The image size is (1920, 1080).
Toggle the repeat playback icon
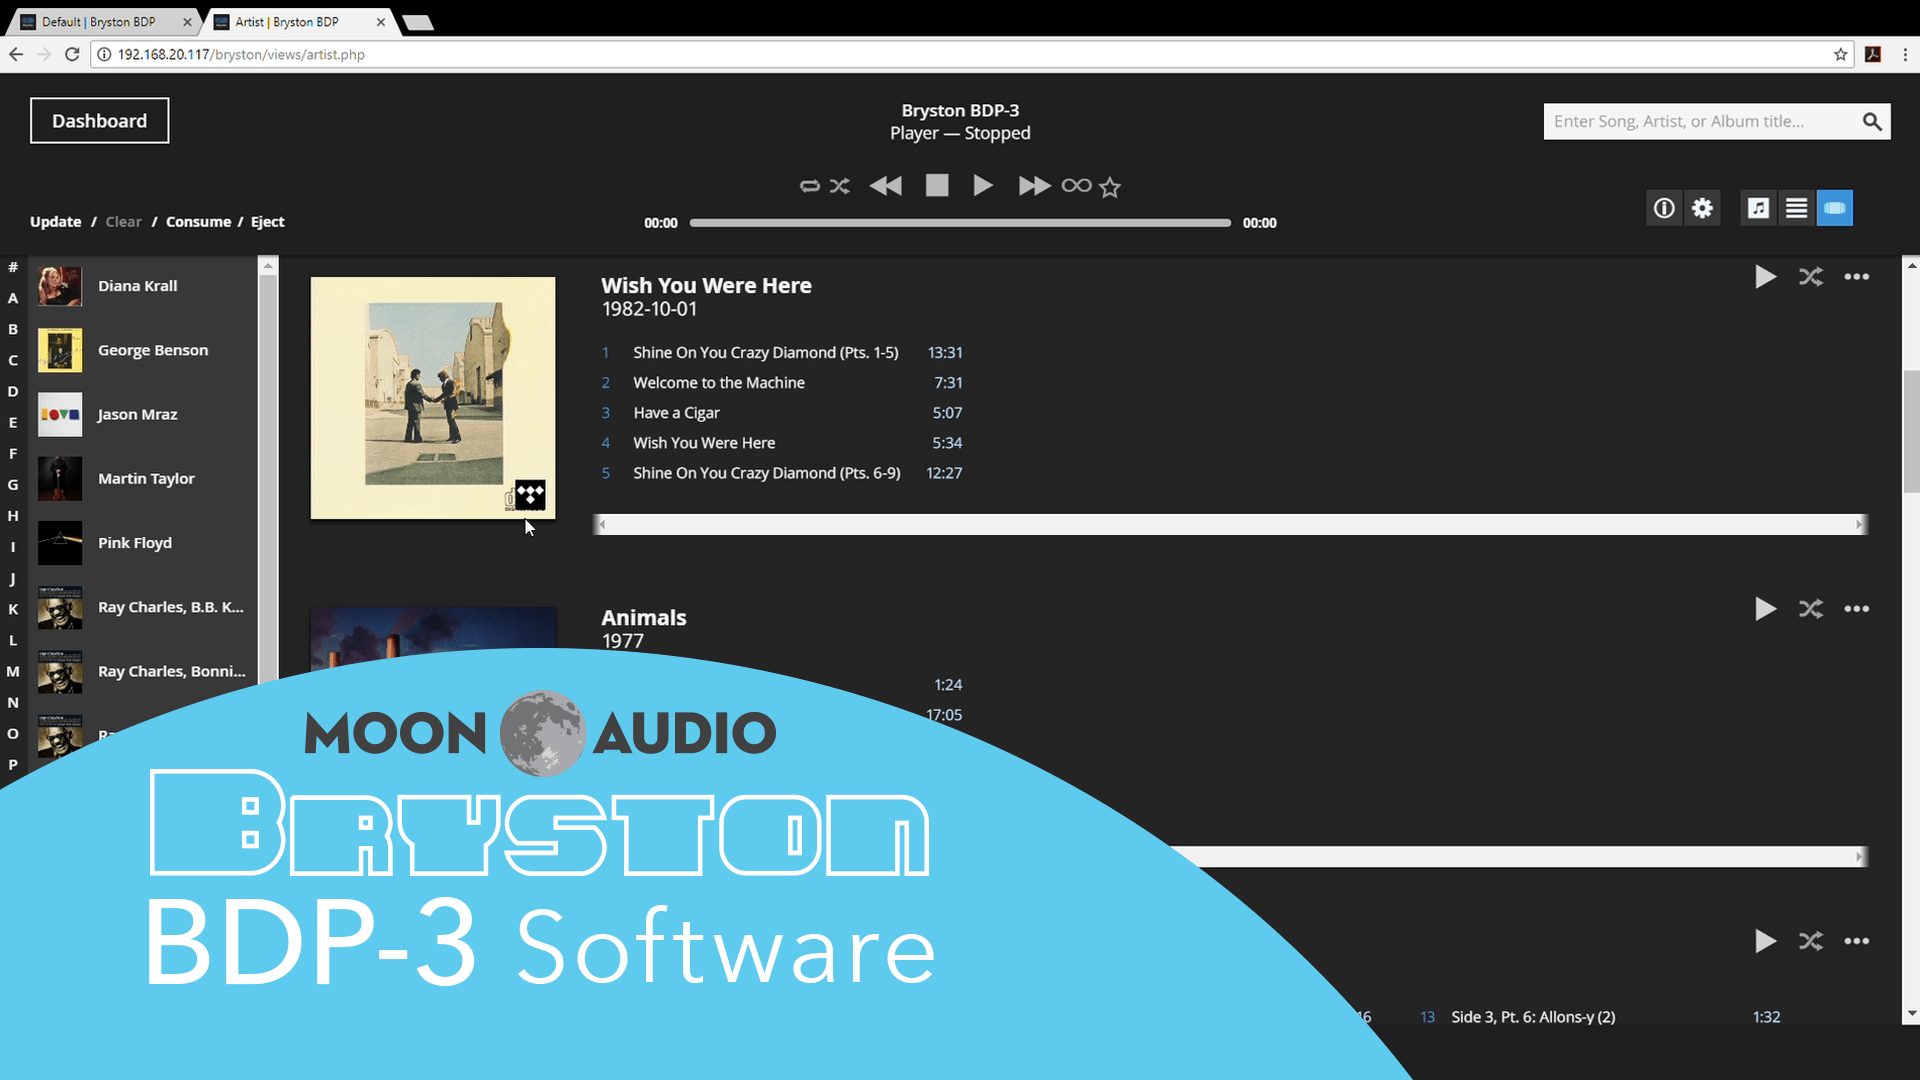[x=810, y=186]
